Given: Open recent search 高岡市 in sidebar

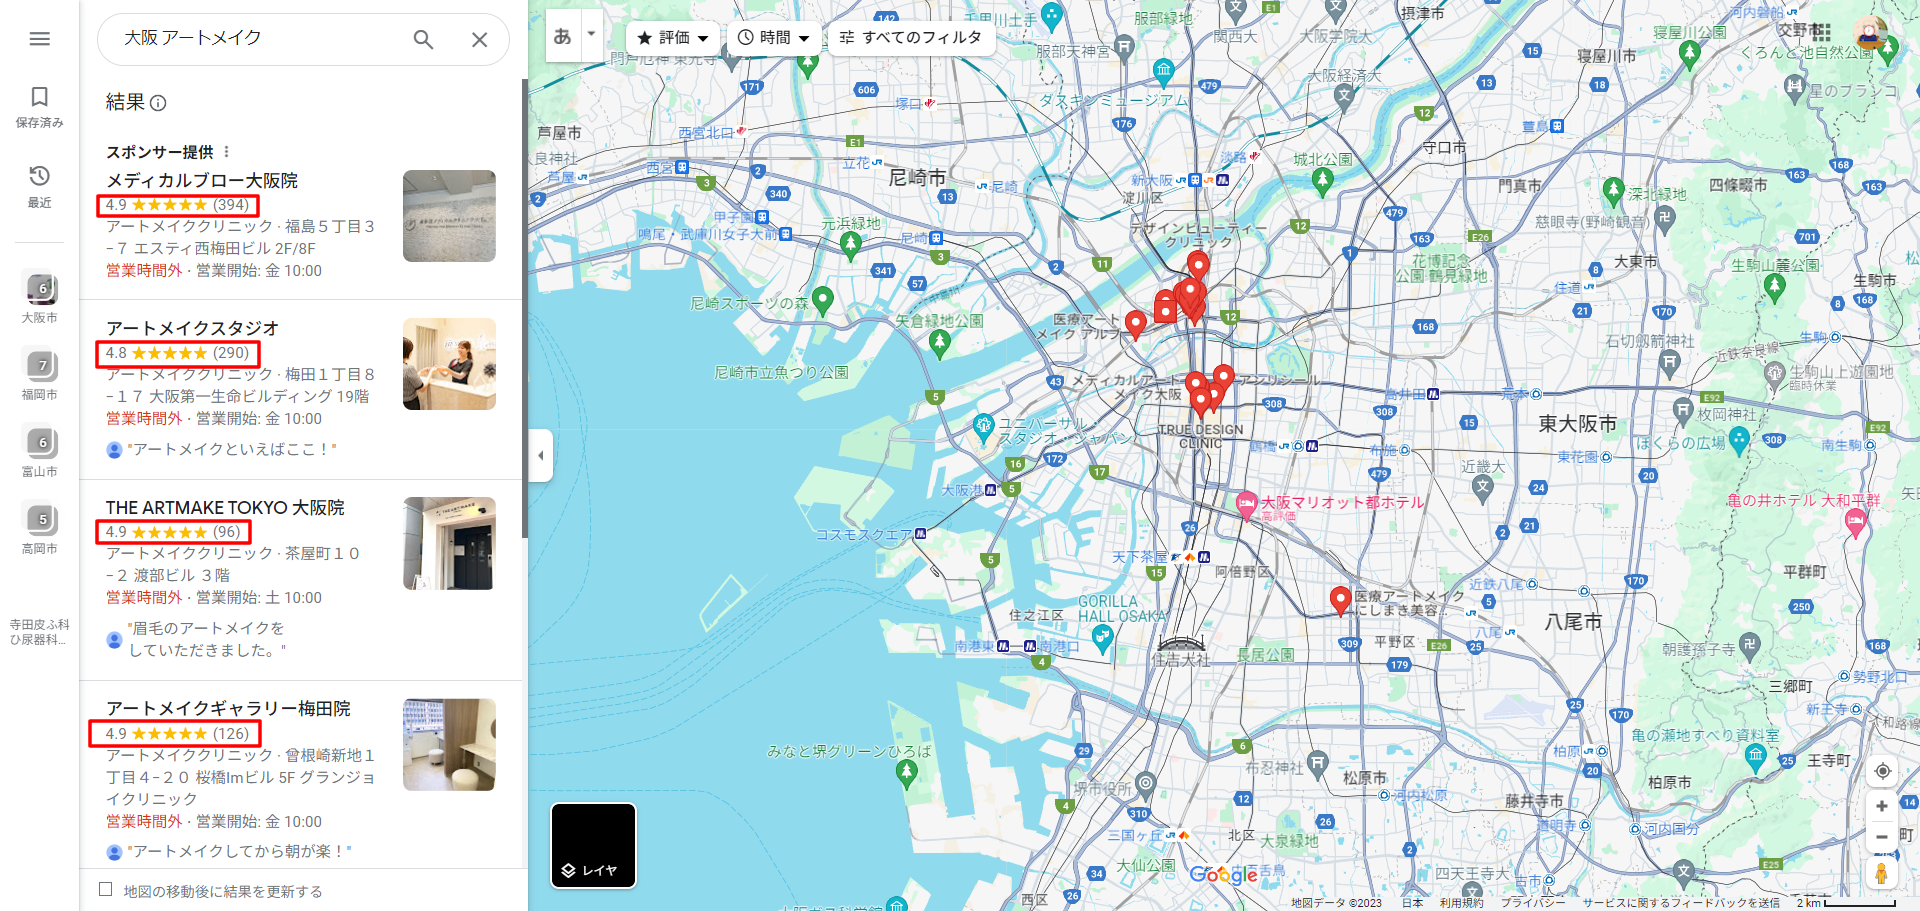Looking at the screenshot, I should point(40,529).
